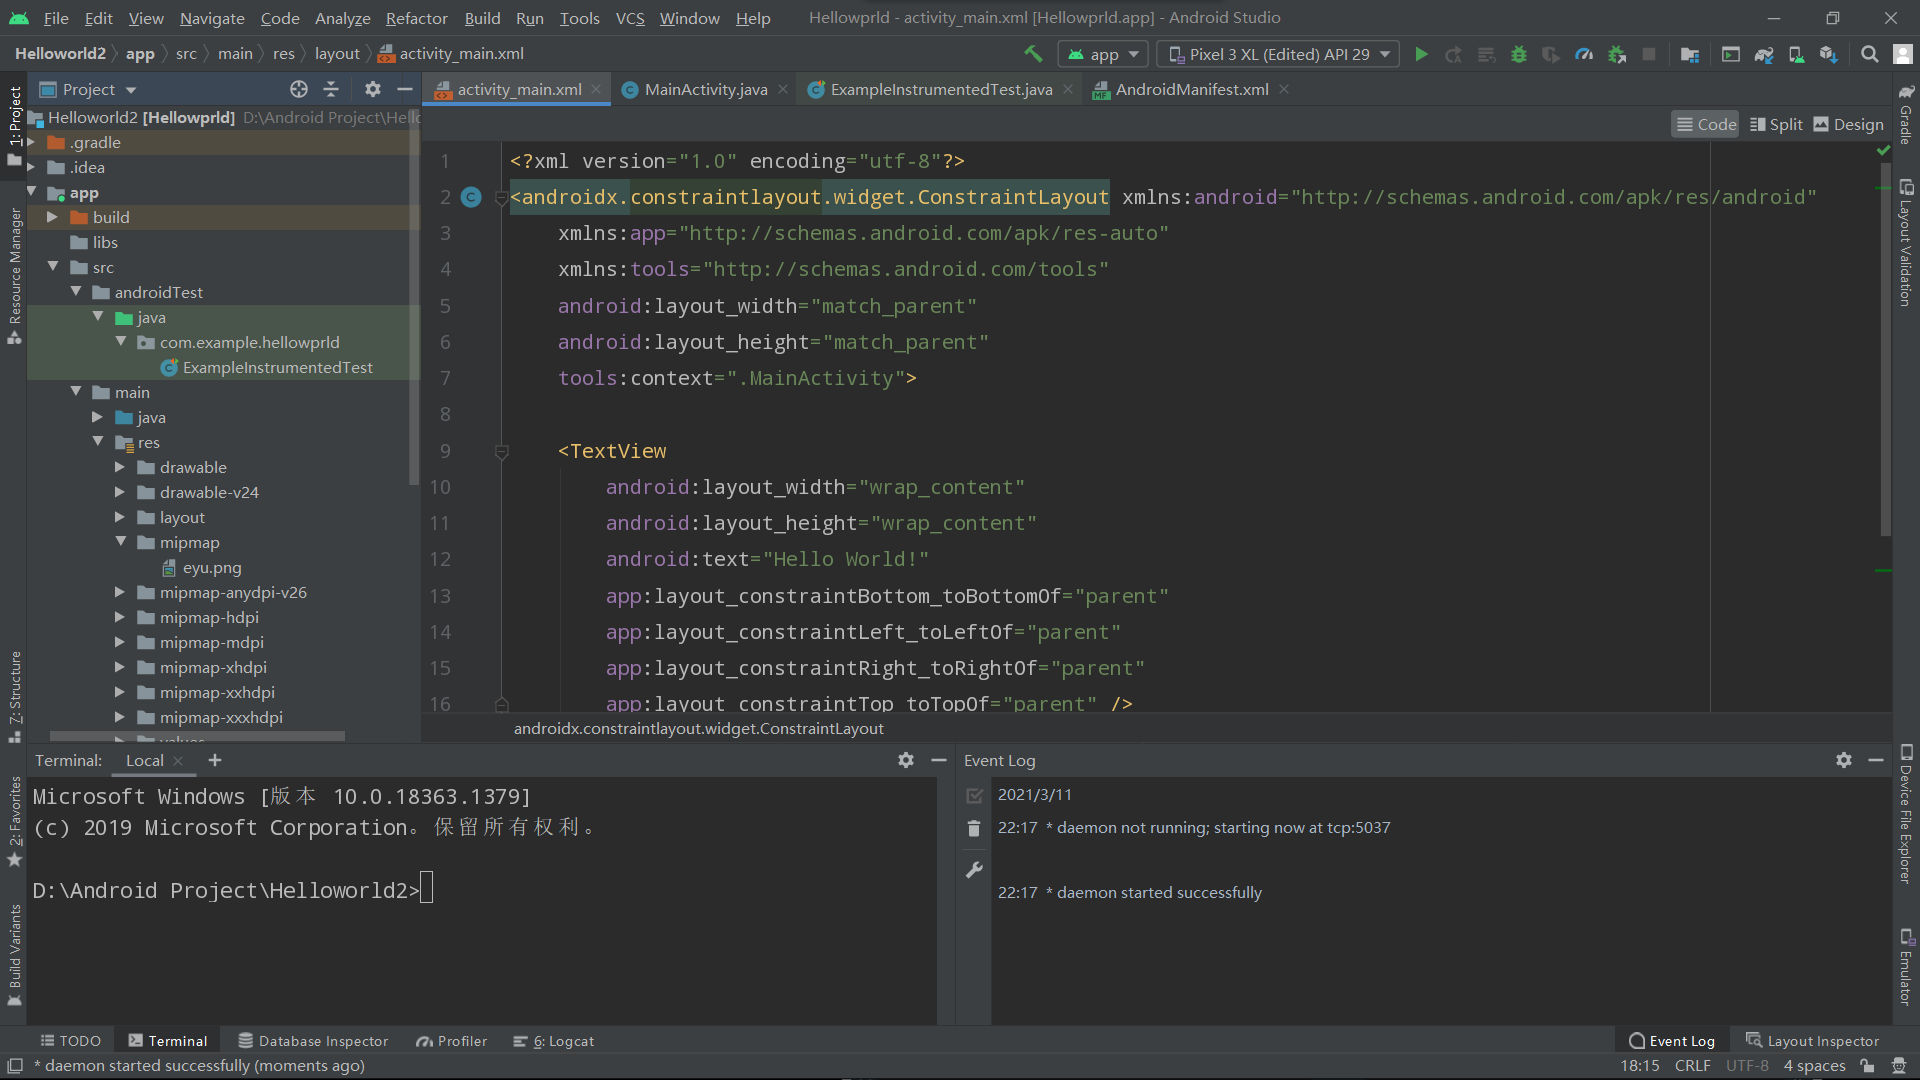Open the Logcat tool window button
This screenshot has width=1920, height=1080.
point(554,1041)
